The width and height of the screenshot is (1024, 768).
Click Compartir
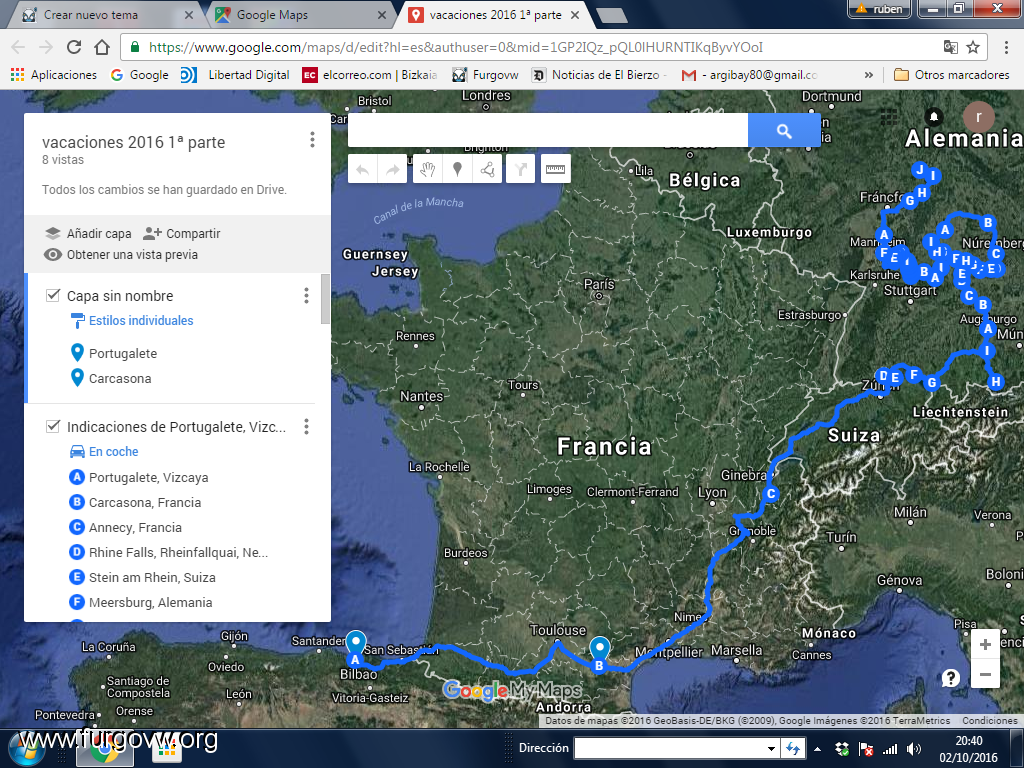tap(193, 233)
